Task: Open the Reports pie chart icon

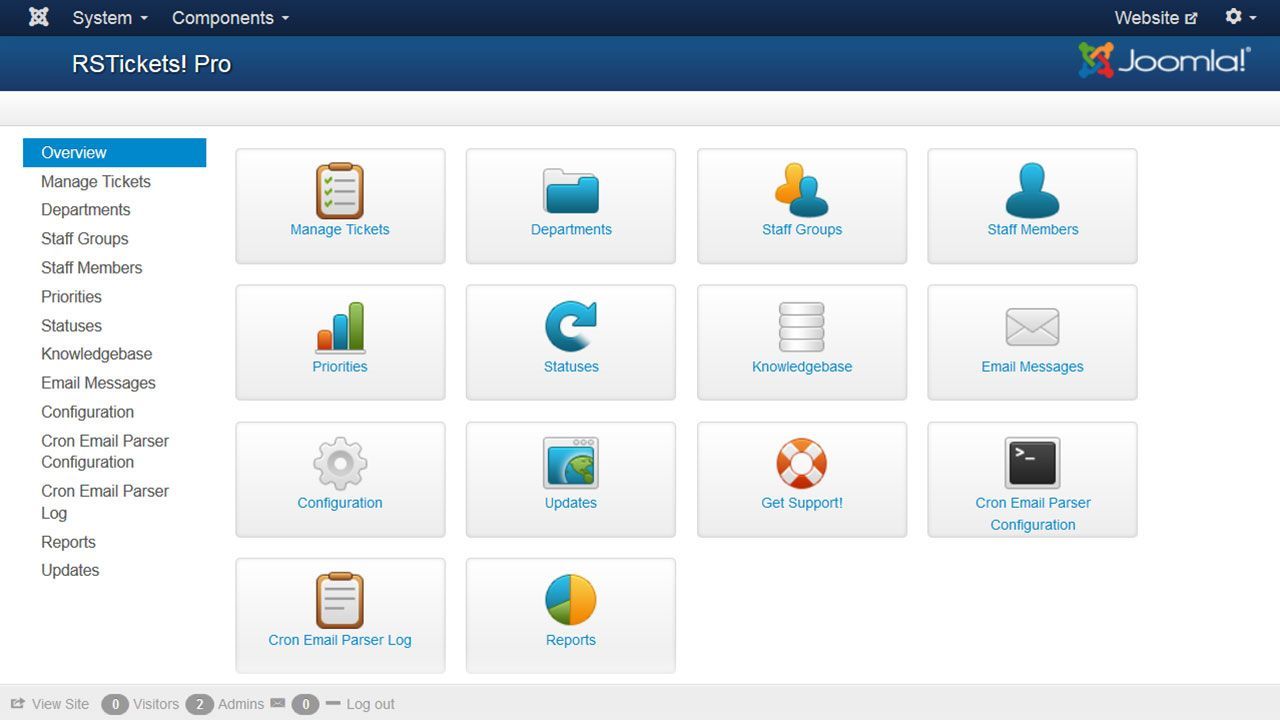Action: (571, 600)
